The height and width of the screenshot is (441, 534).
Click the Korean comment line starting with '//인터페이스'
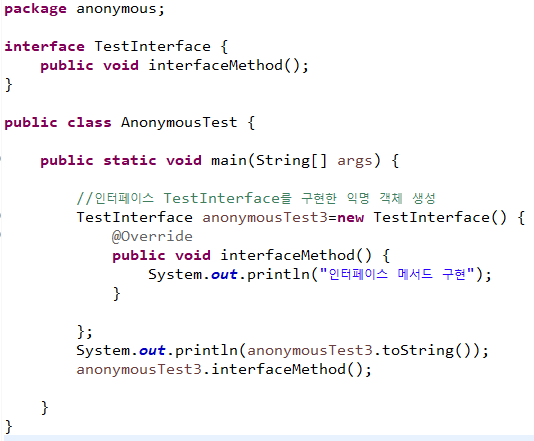click(256, 198)
